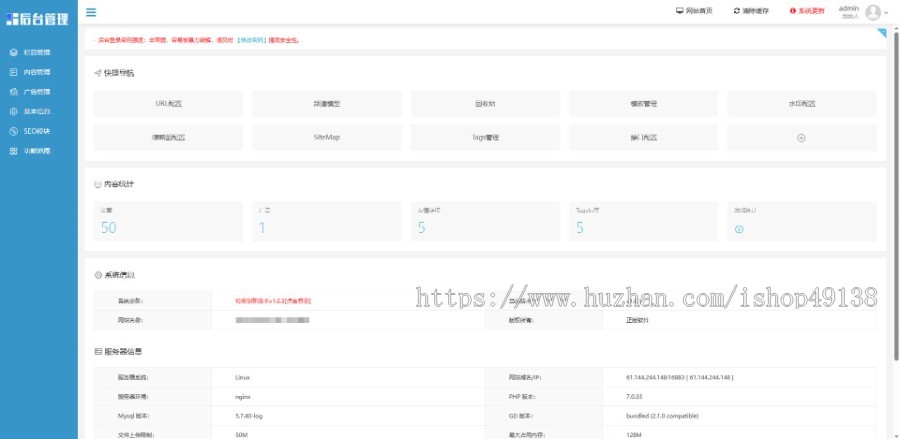900x439 pixels.
Task: Open the 后台管理 logo home link
Action: [x=38, y=19]
